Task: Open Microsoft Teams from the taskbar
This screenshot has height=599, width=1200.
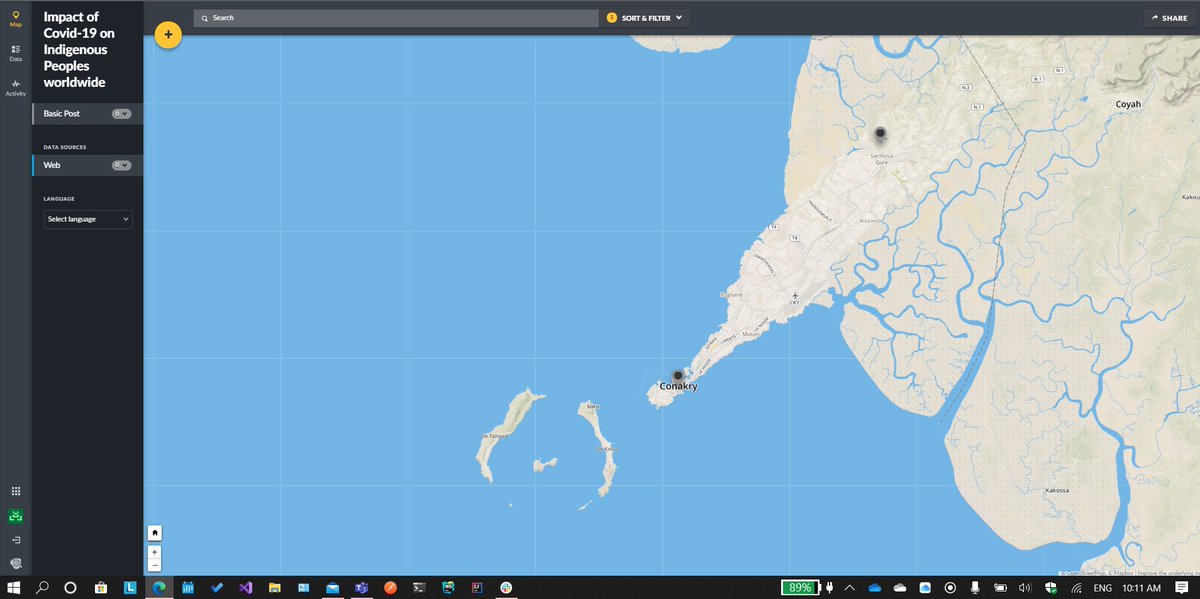Action: coord(362,588)
